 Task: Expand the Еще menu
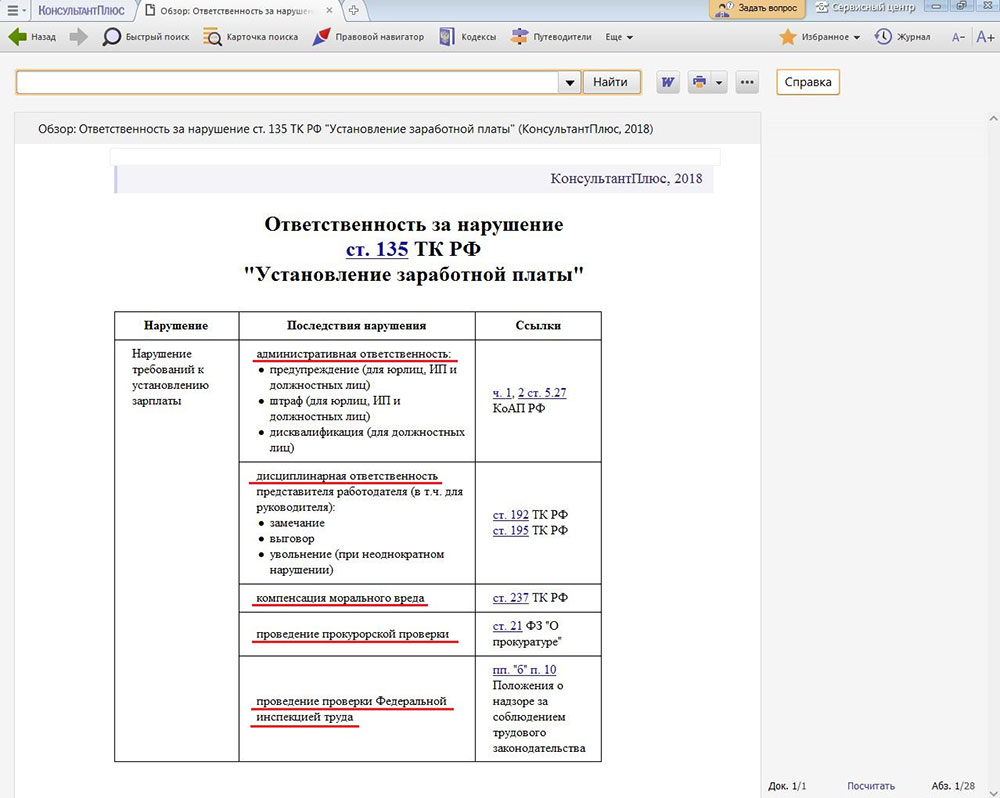pos(619,37)
